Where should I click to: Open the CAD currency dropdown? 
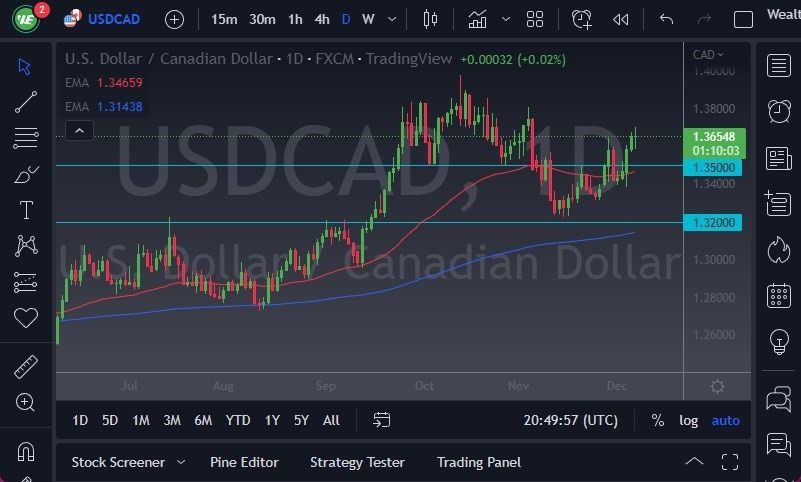(x=708, y=54)
